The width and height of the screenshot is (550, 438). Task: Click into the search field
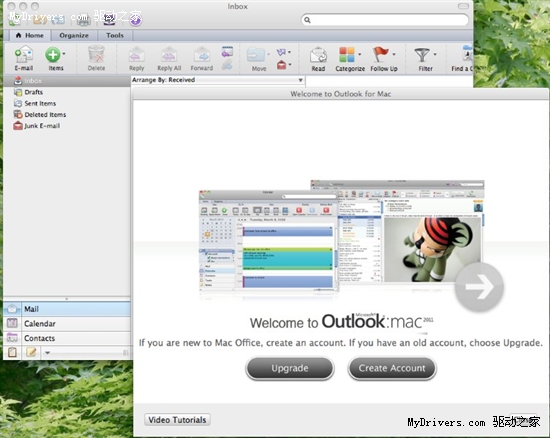[385, 20]
